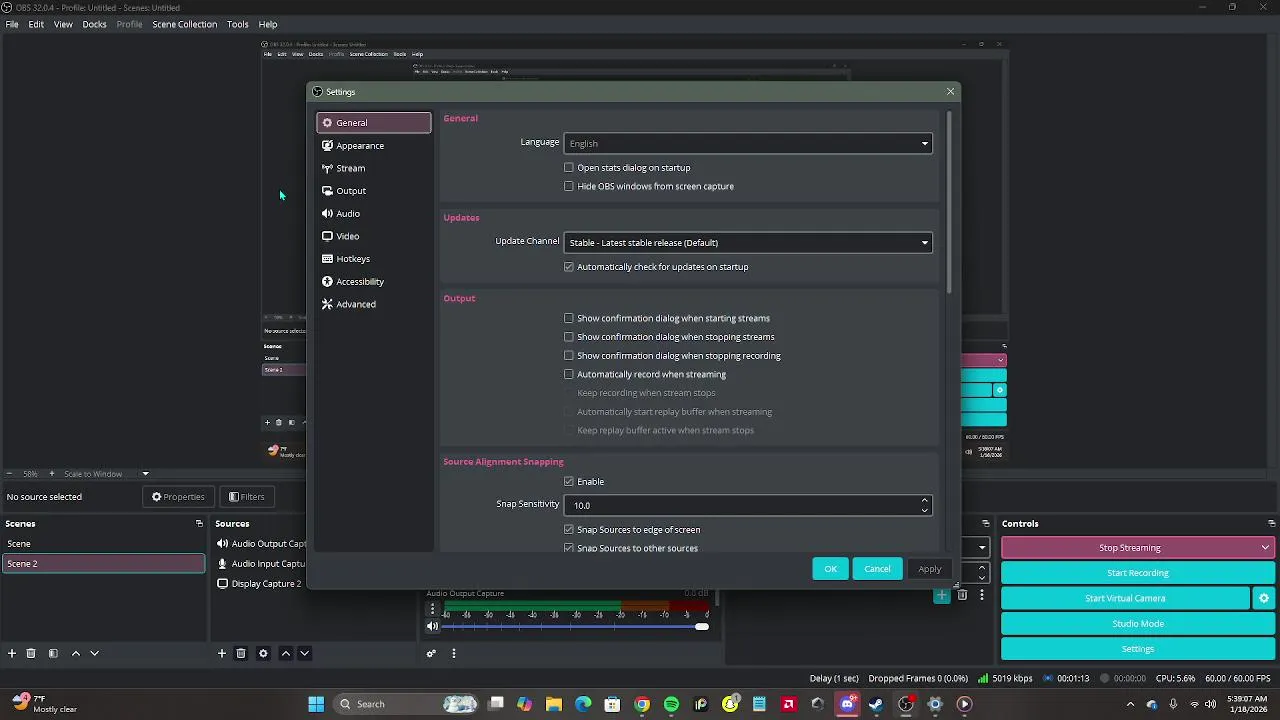Decrease Snap Sensitivity with down stepper
1280x720 pixels.
tap(924, 510)
